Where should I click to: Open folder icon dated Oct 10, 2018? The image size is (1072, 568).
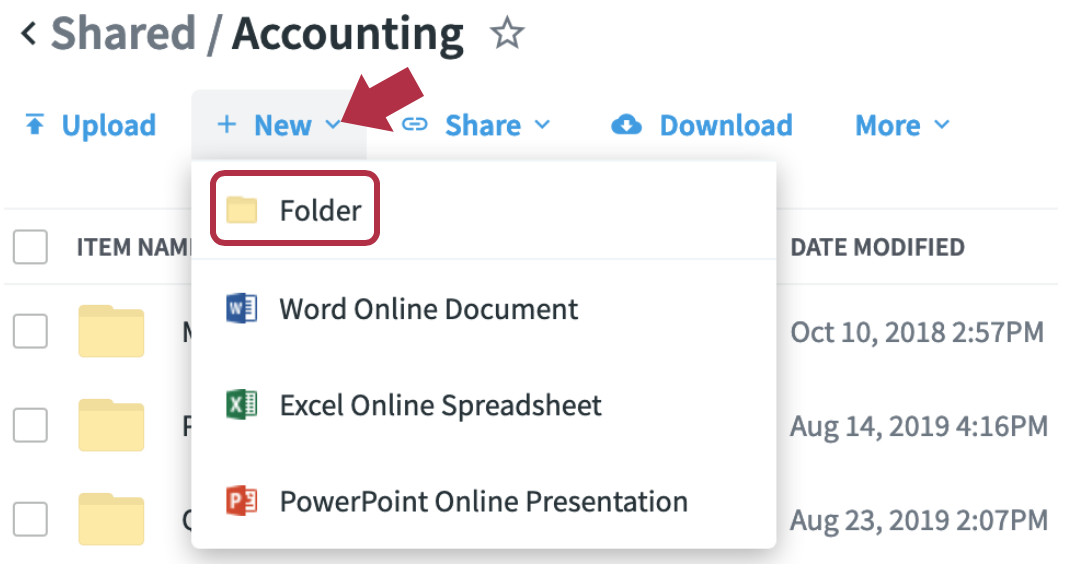[x=111, y=331]
